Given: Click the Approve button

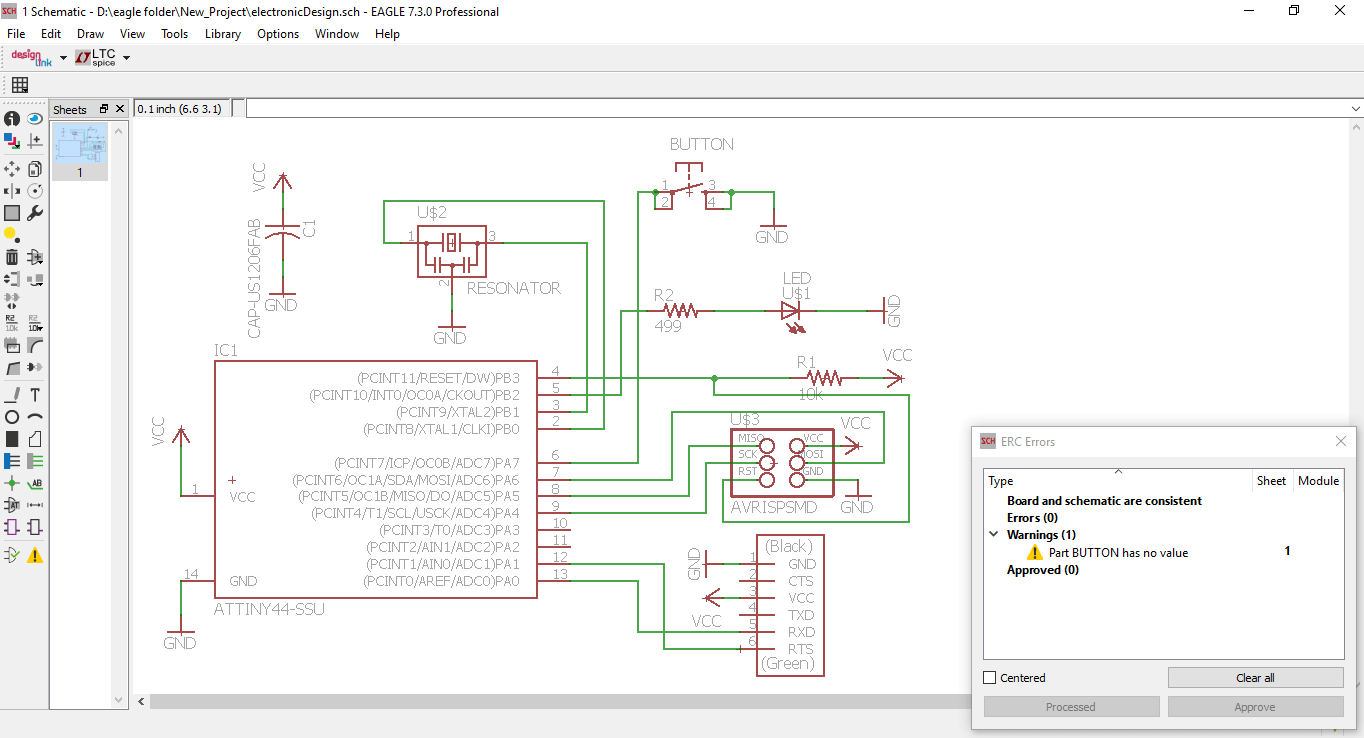Looking at the screenshot, I should click(x=1255, y=707).
